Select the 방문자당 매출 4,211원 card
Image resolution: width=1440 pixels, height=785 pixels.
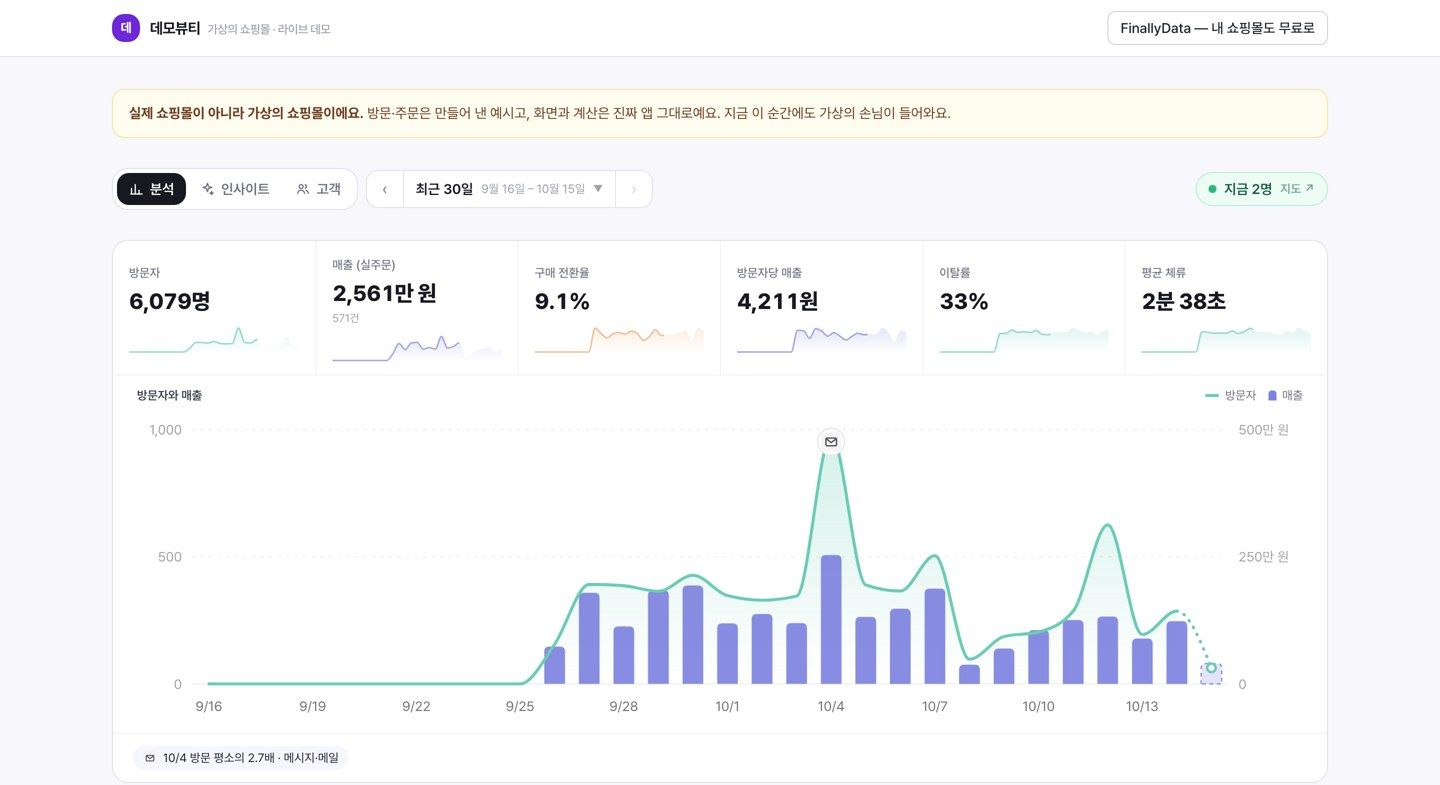click(x=821, y=308)
